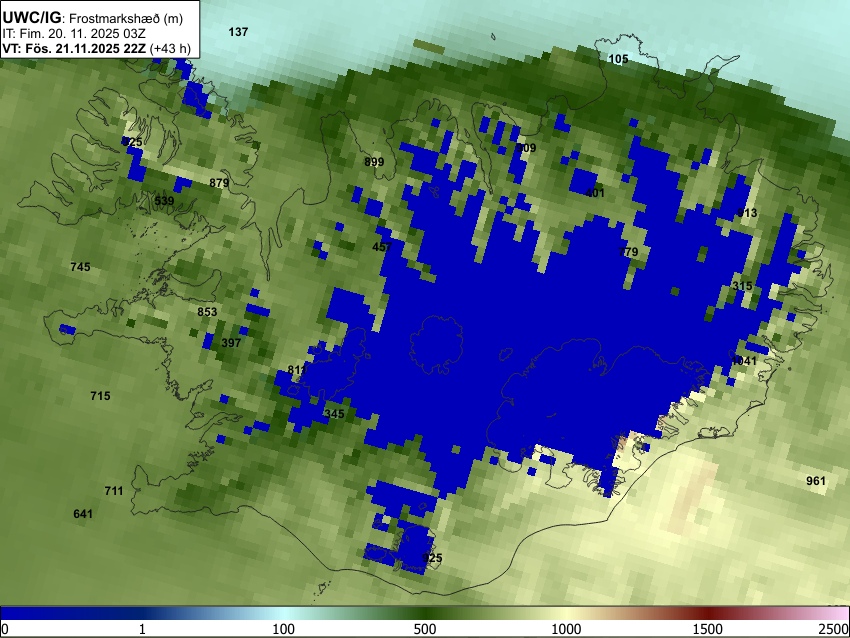Click the '913' value on the map
This screenshot has height=638, width=850.
coord(747,213)
